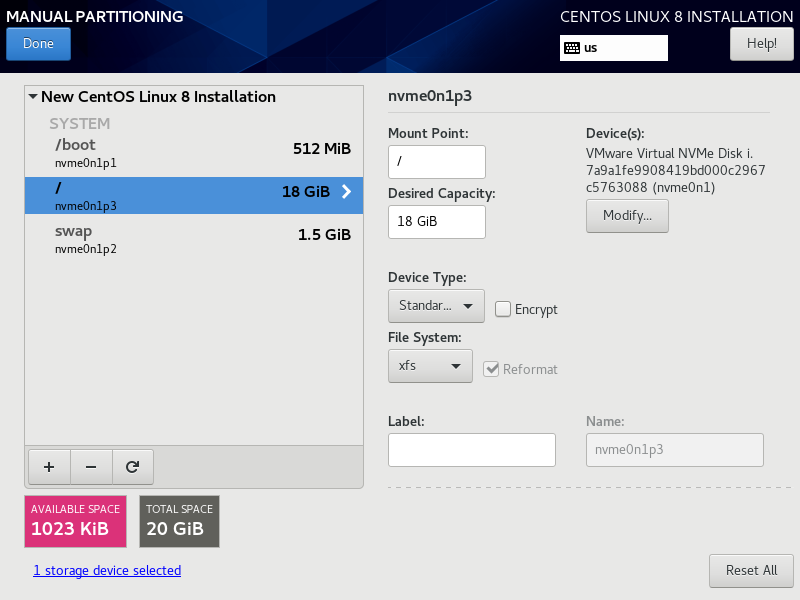Click the SYSTEM section label
800x600 pixels.
tap(80, 123)
